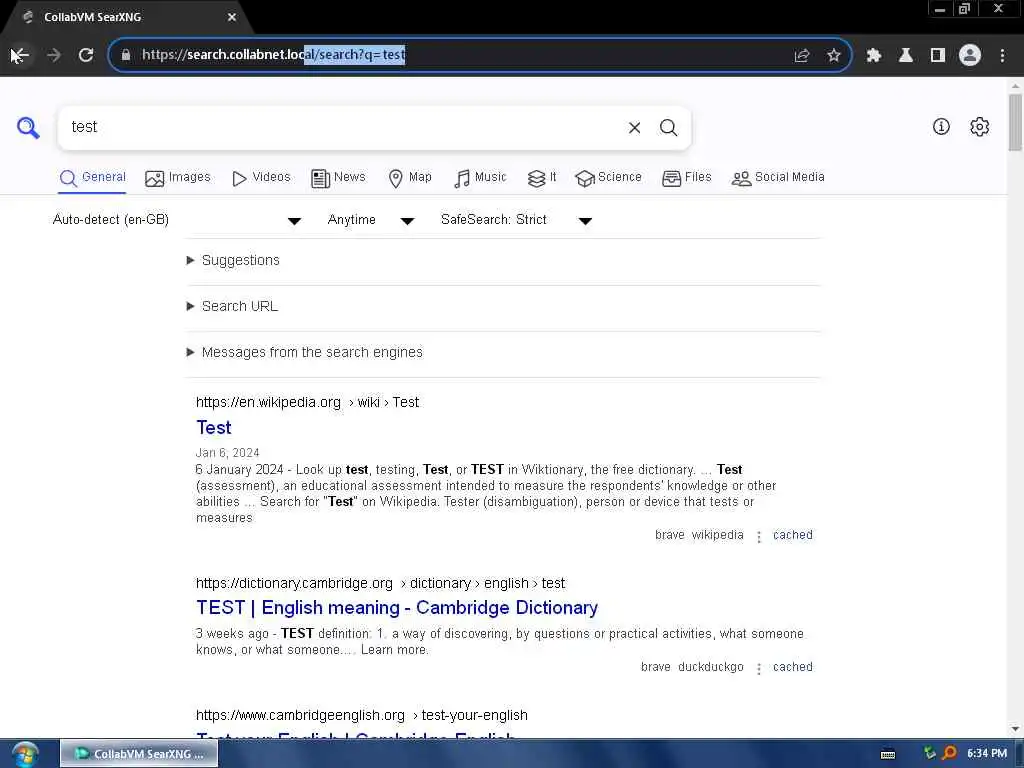Image resolution: width=1024 pixels, height=768 pixels.
Task: Switch to the Videos tab
Action: coord(261,178)
